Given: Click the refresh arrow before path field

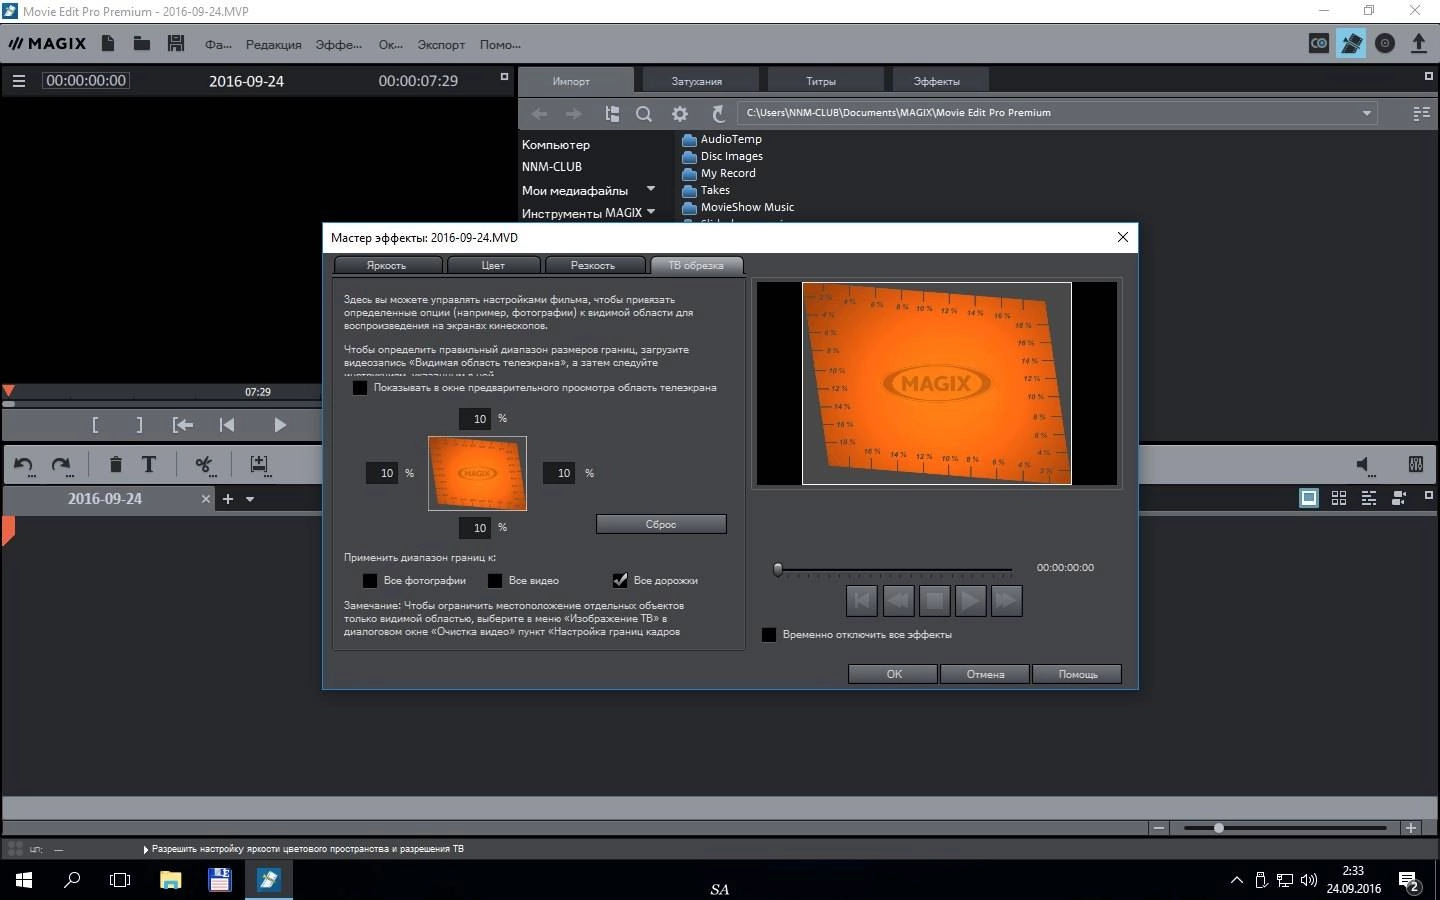Looking at the screenshot, I should (718, 114).
